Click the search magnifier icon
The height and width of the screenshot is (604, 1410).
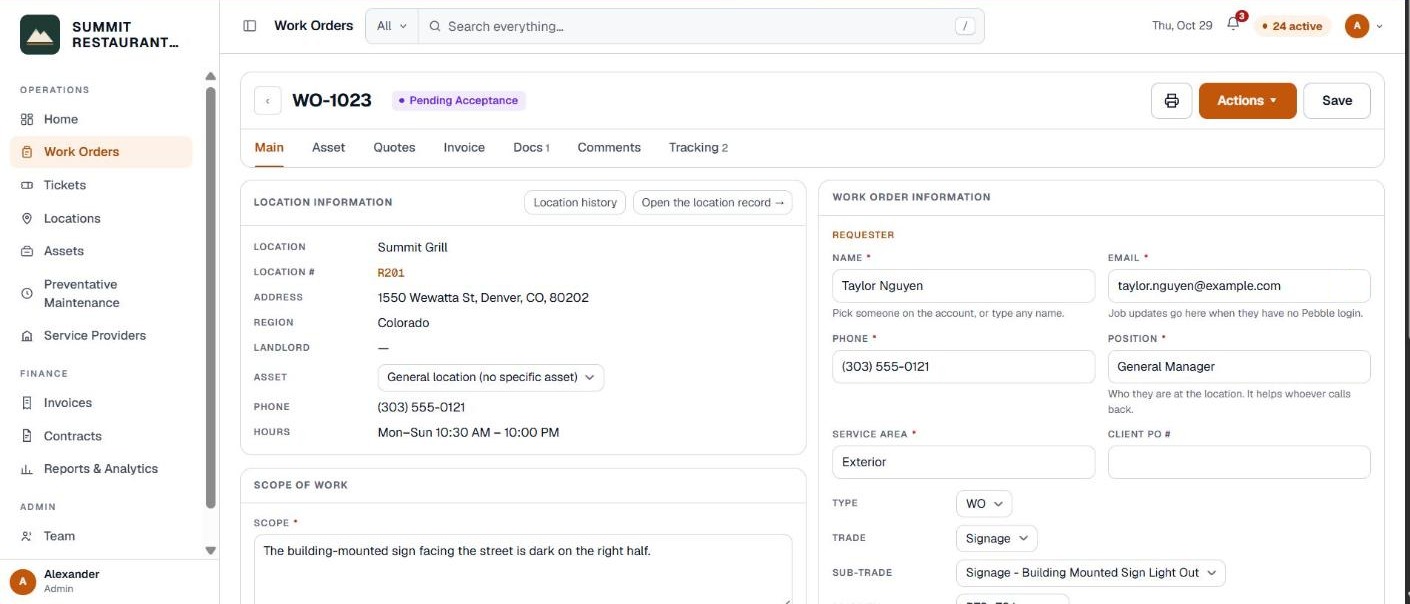435,26
